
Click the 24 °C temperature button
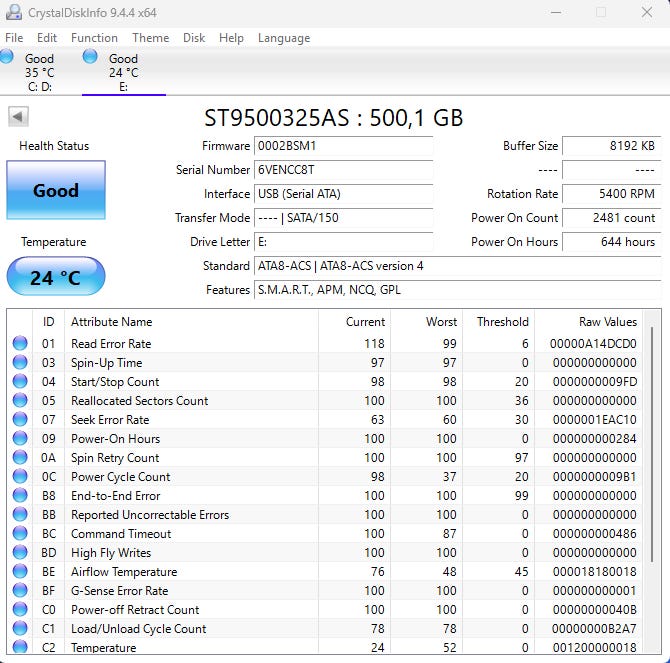56,277
